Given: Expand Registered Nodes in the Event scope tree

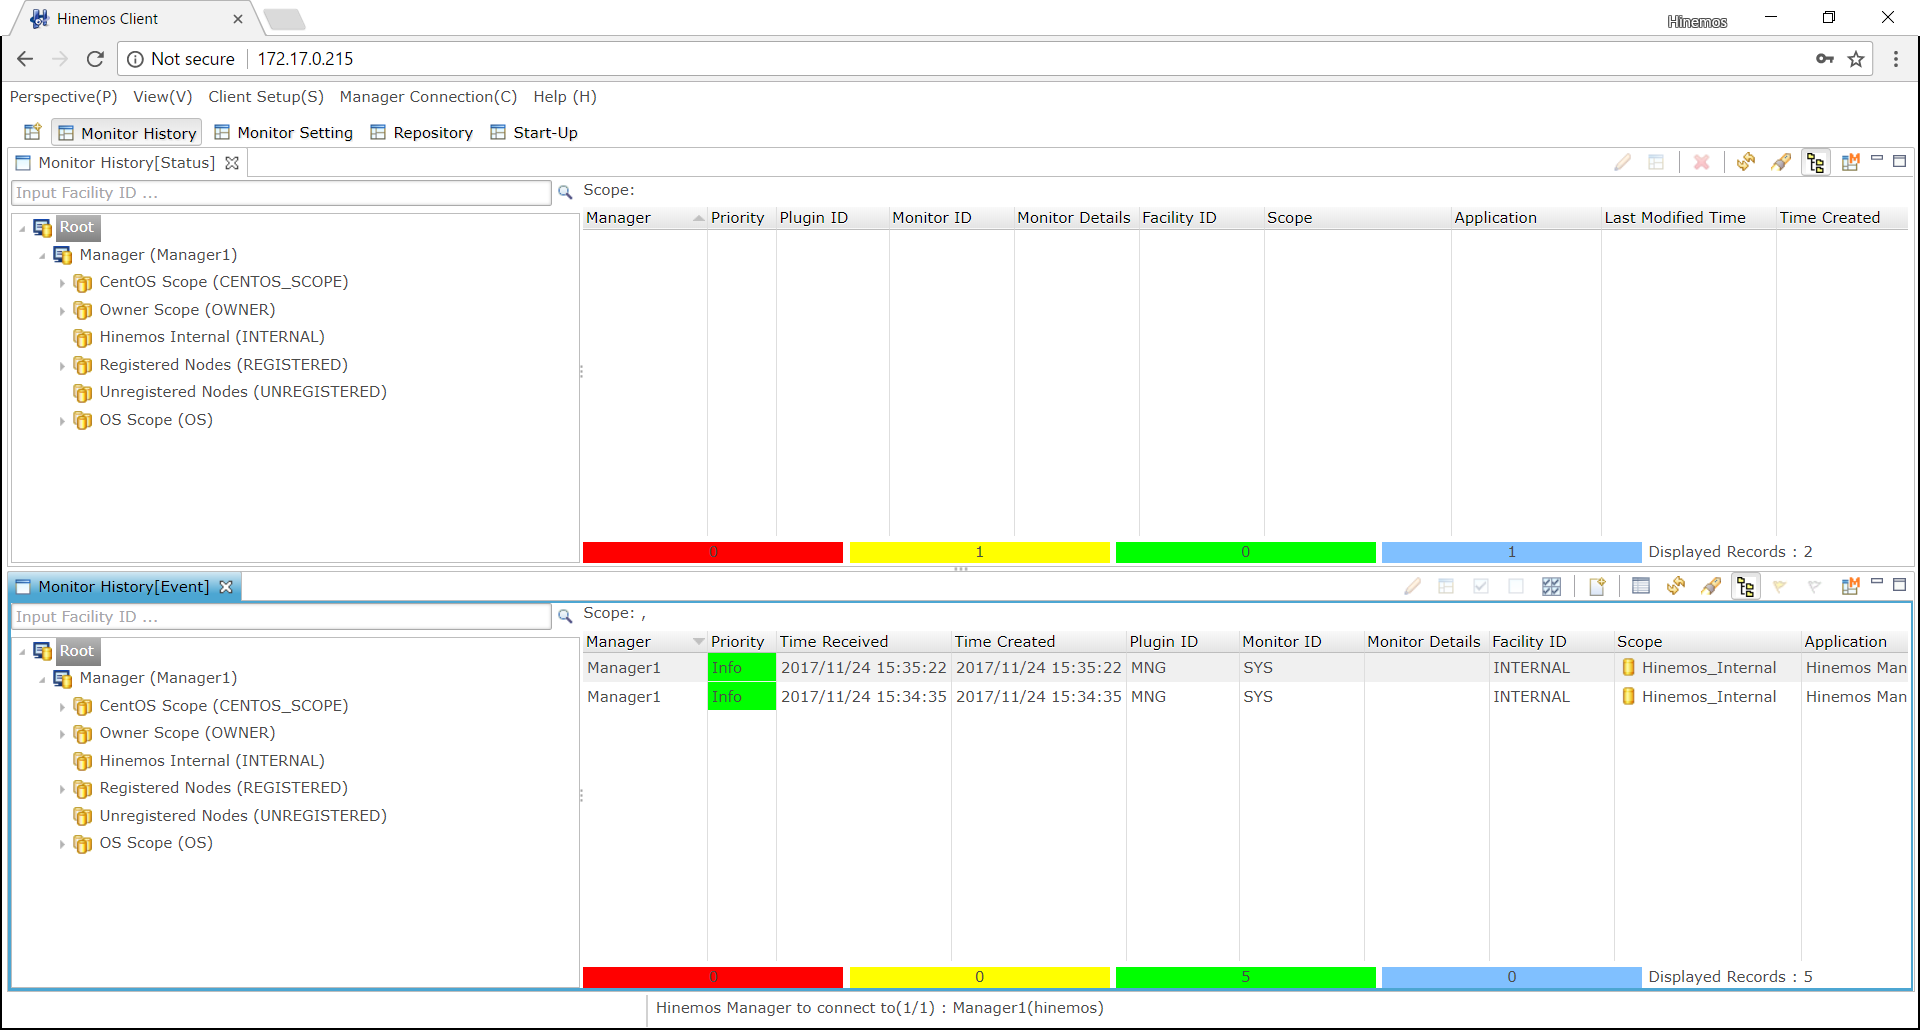Looking at the screenshot, I should [x=62, y=790].
